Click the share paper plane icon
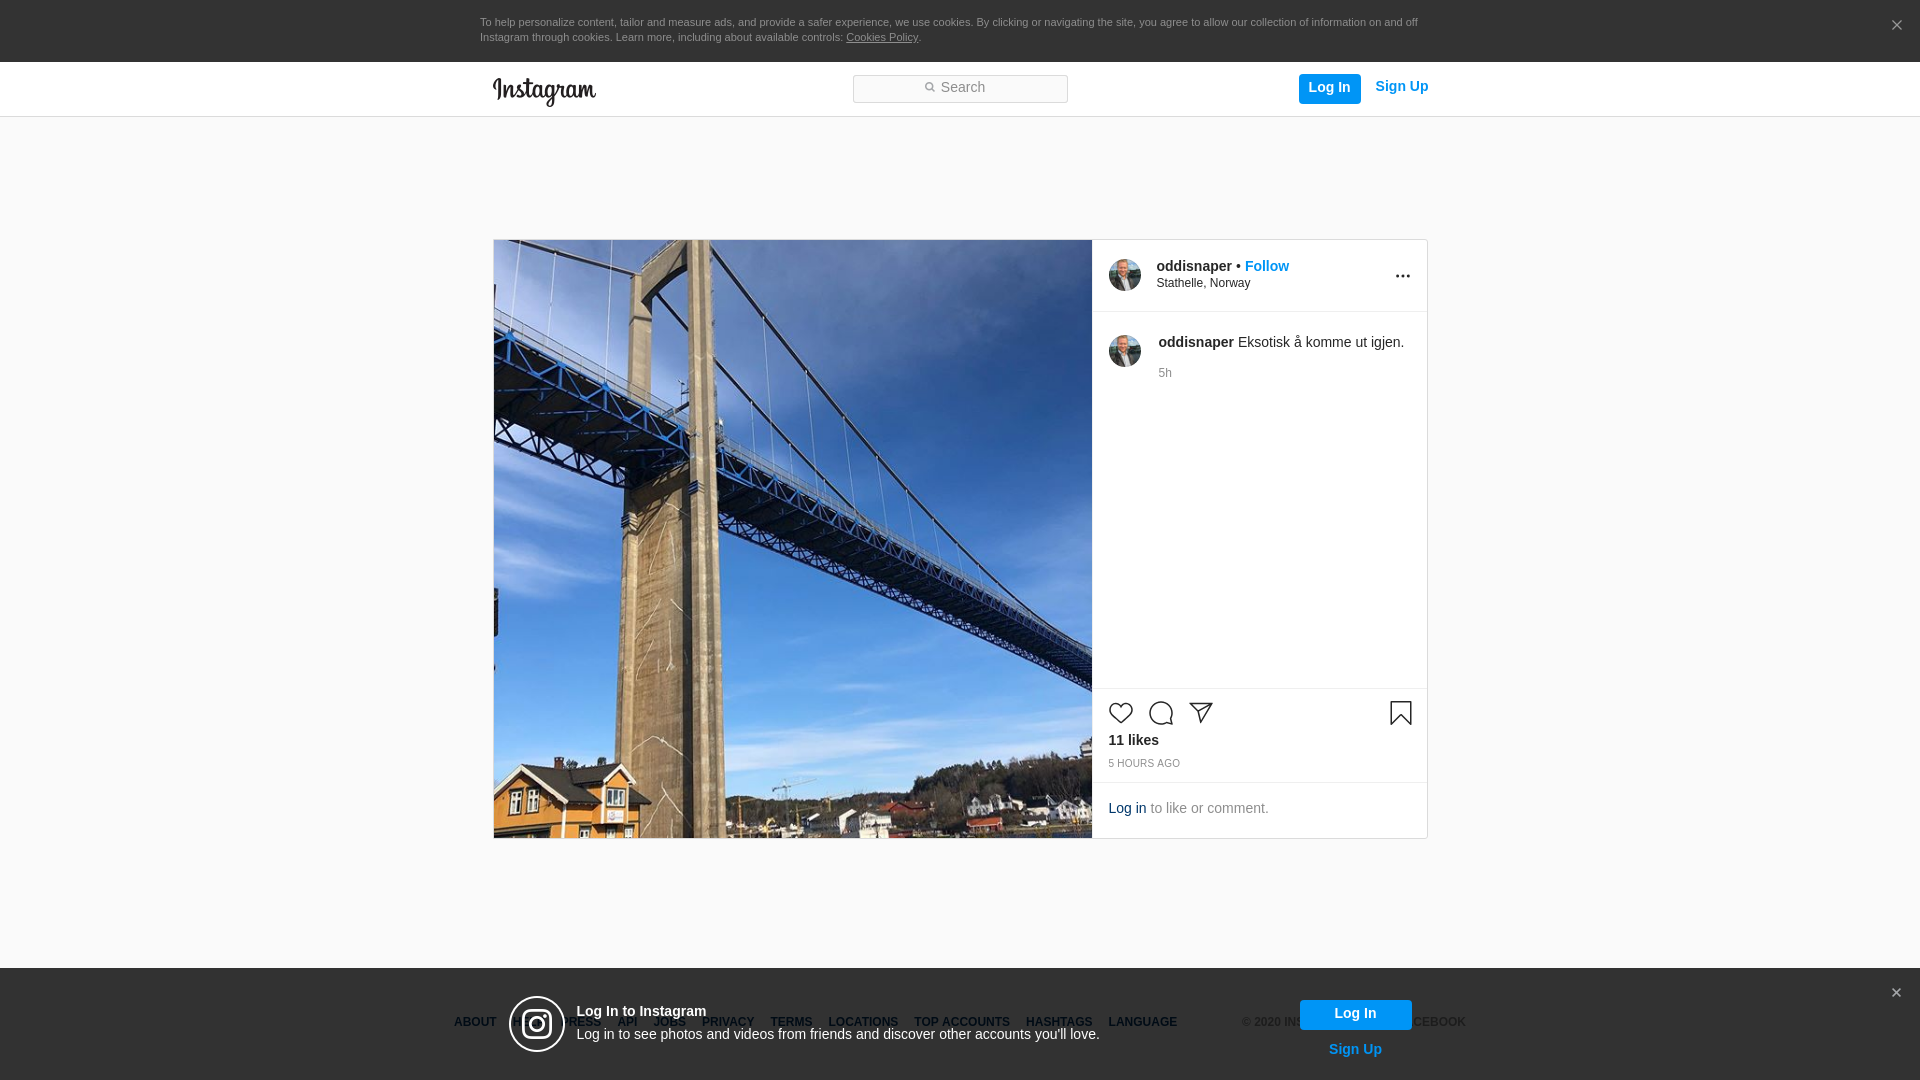 (x=1201, y=713)
